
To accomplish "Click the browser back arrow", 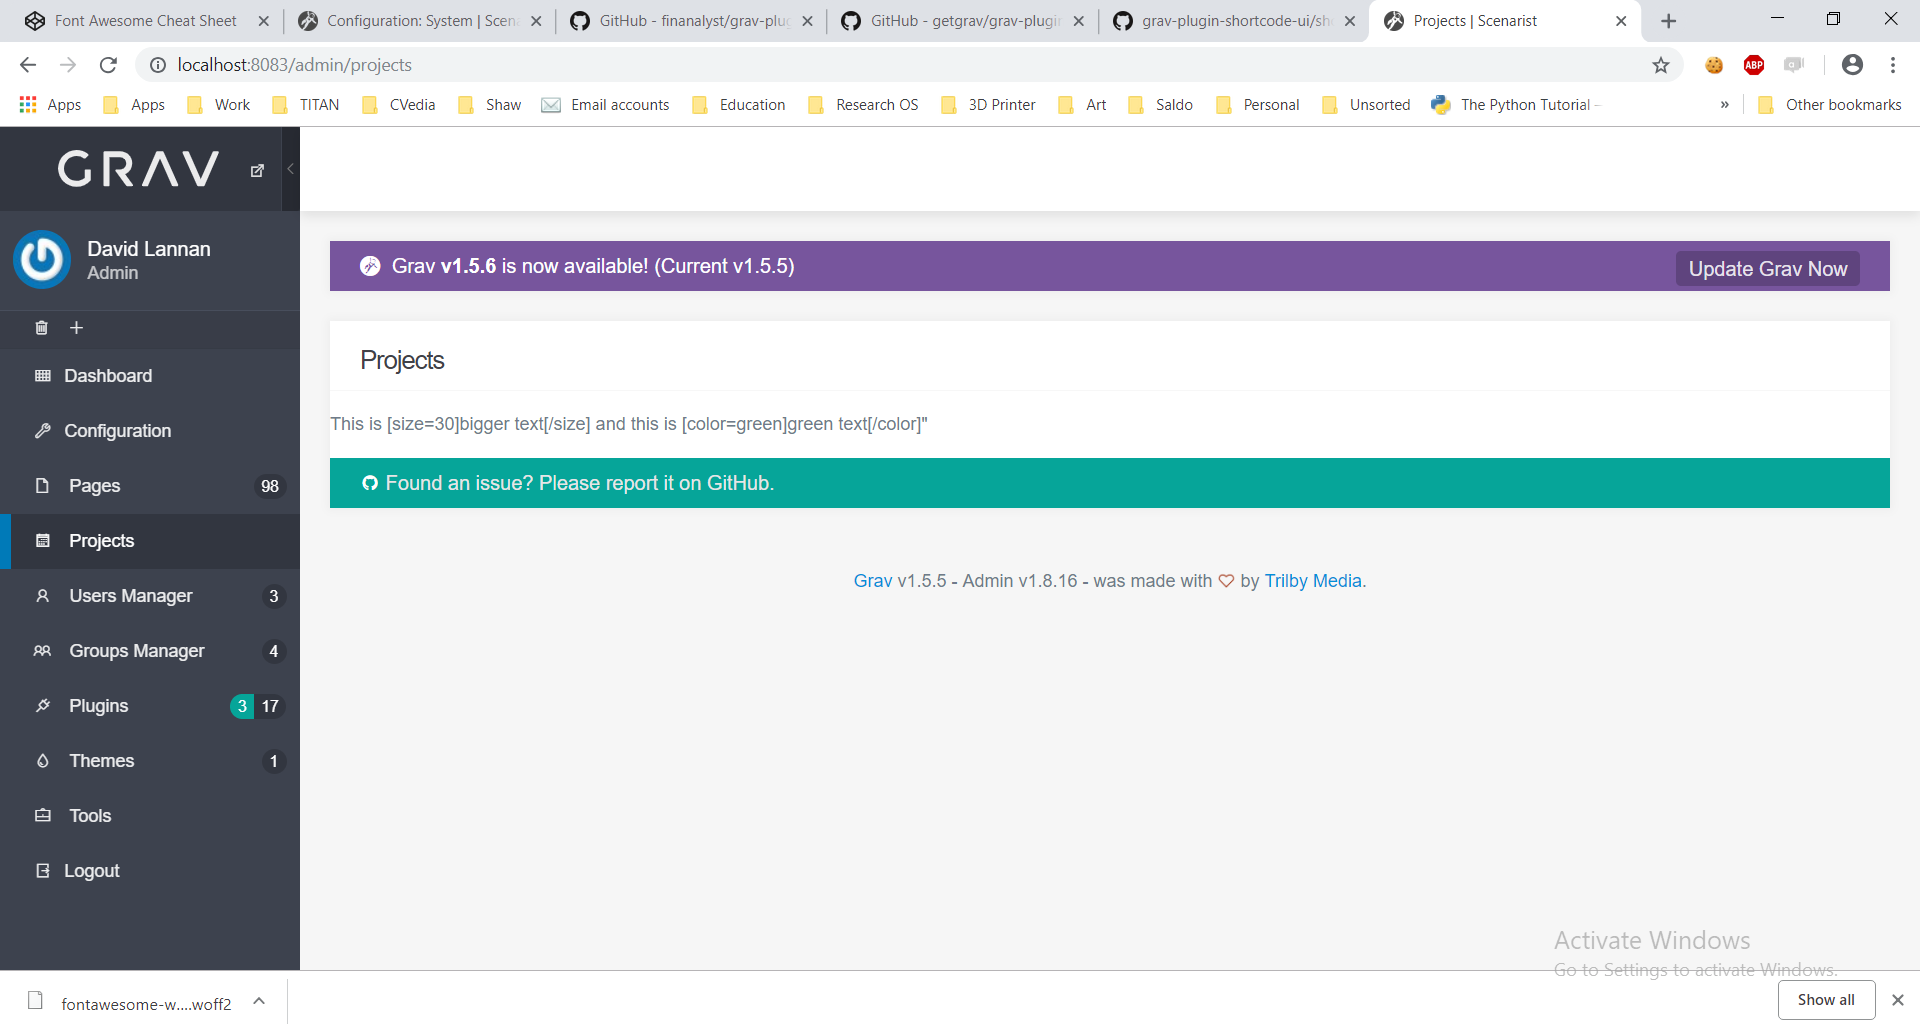I will point(28,65).
